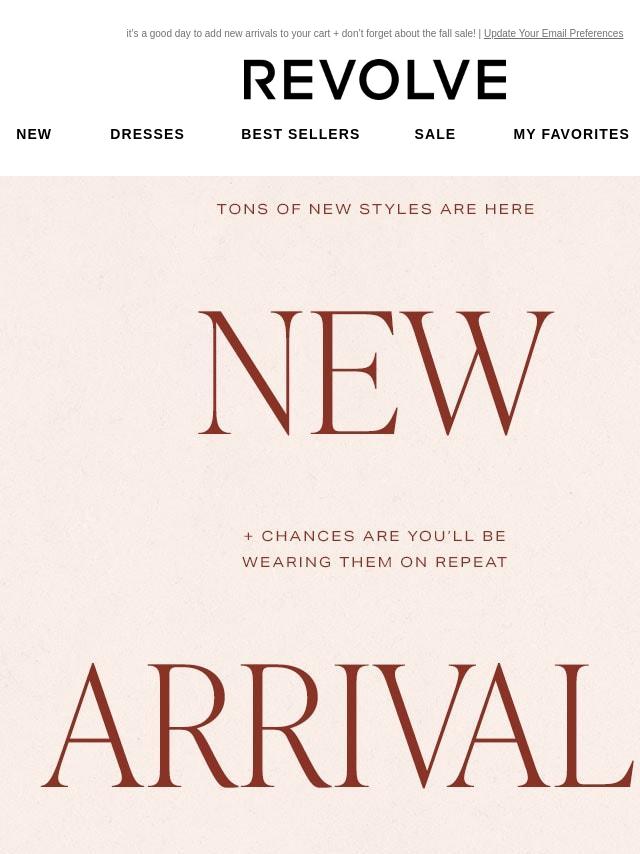Screen dimensions: 640x854
Task: Click the 'fall sale' mention in the preheader
Action: point(456,33)
